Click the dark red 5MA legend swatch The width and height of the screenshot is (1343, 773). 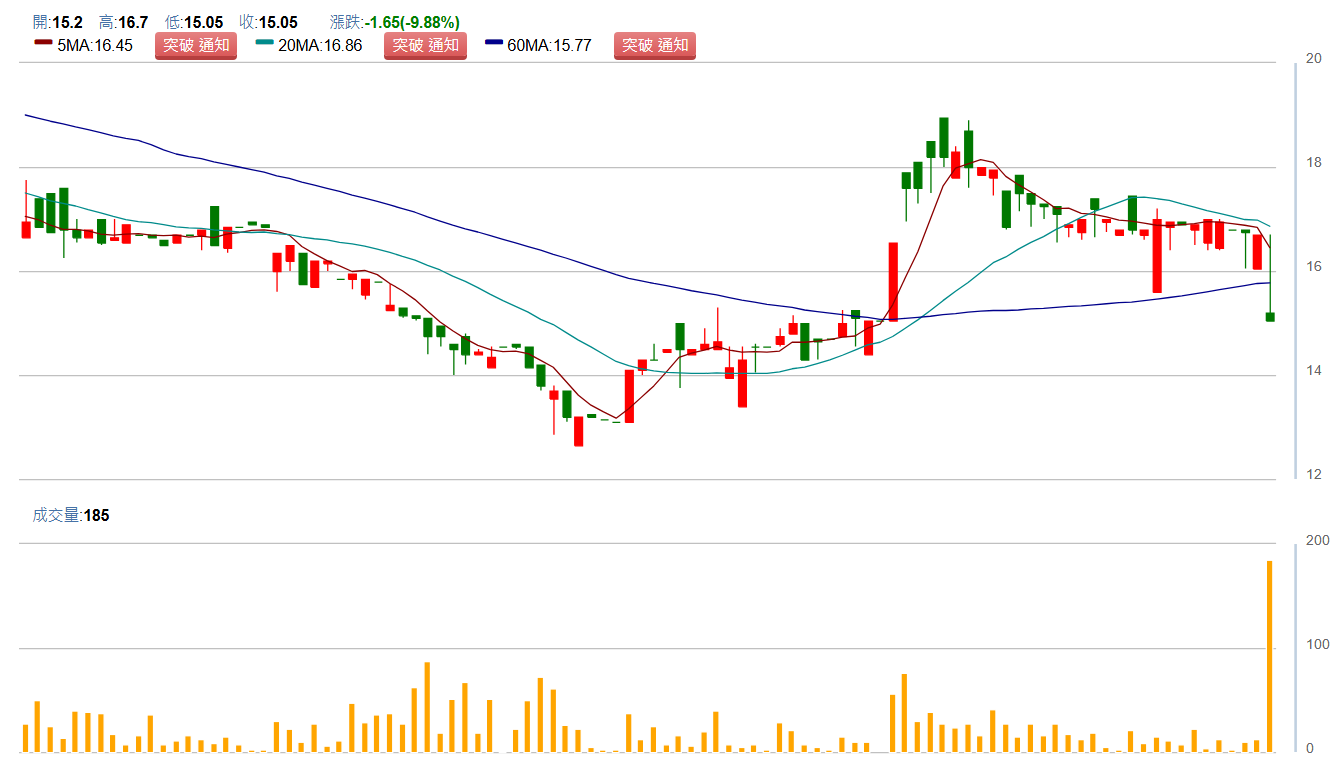tap(42, 45)
